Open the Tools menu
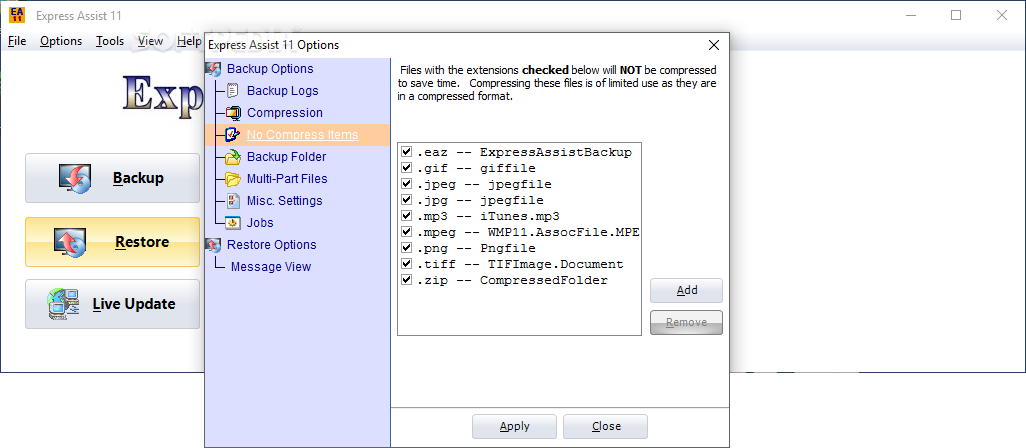The width and height of the screenshot is (1026, 448). pyautogui.click(x=110, y=41)
